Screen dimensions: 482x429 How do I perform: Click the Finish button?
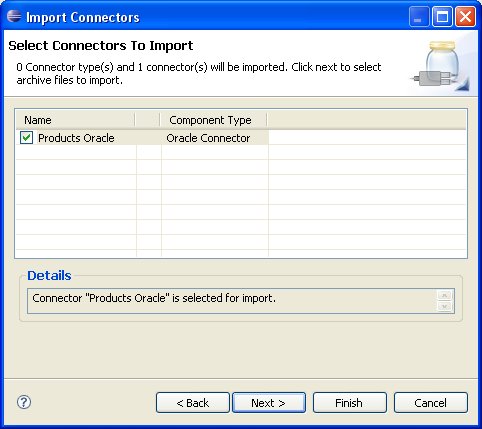(349, 403)
